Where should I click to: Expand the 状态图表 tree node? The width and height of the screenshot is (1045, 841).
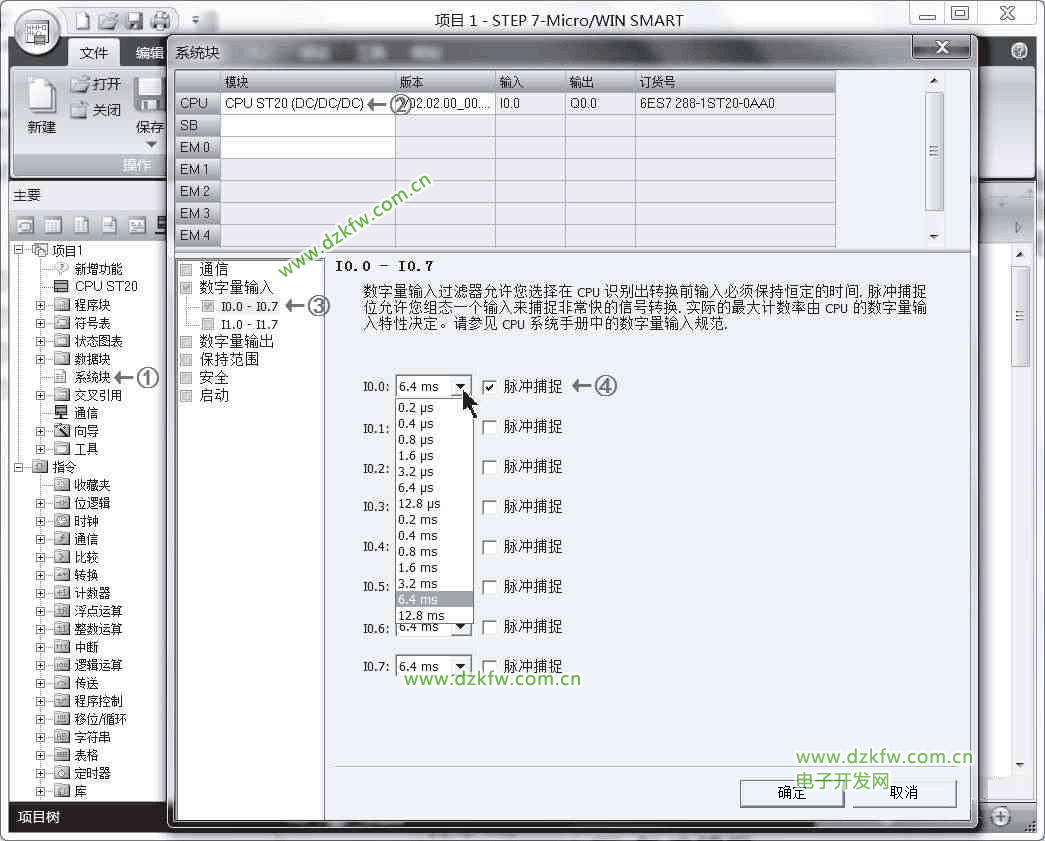pos(41,341)
